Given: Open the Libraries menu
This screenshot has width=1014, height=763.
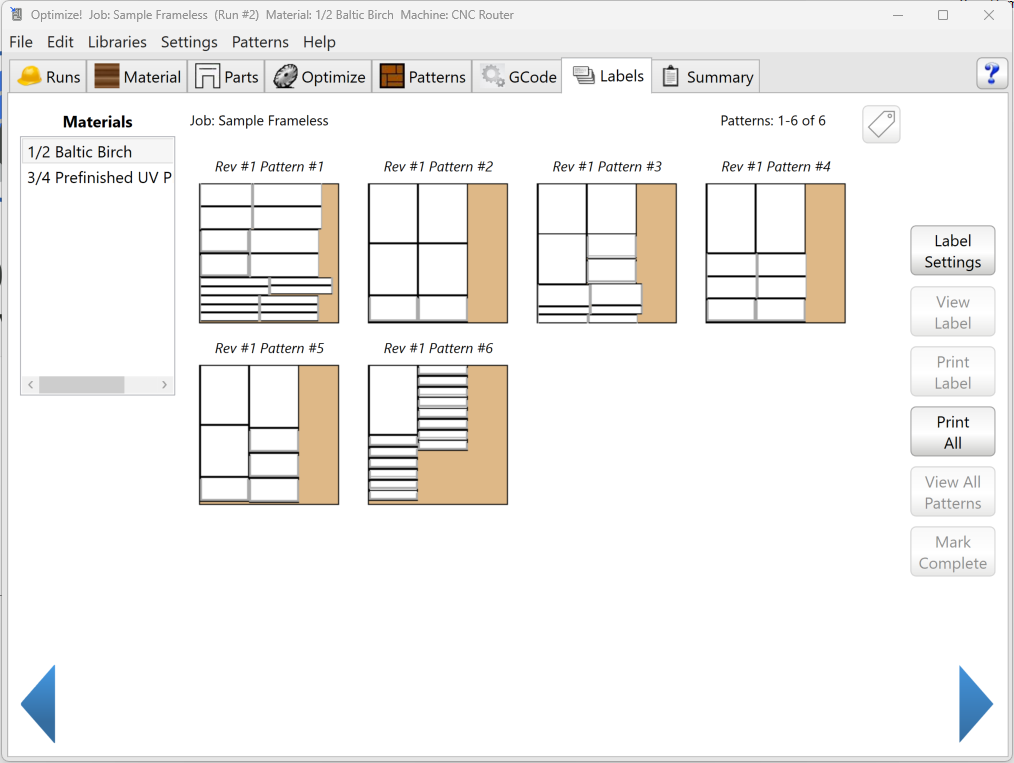Looking at the screenshot, I should pos(117,42).
